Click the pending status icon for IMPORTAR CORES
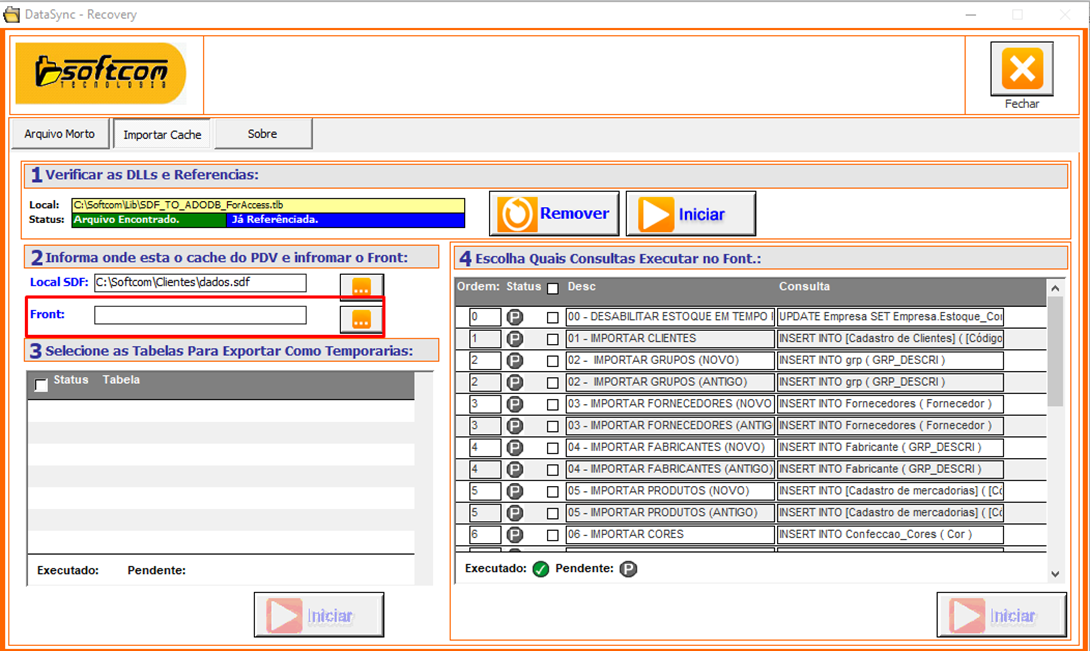1090x651 pixels. click(515, 535)
